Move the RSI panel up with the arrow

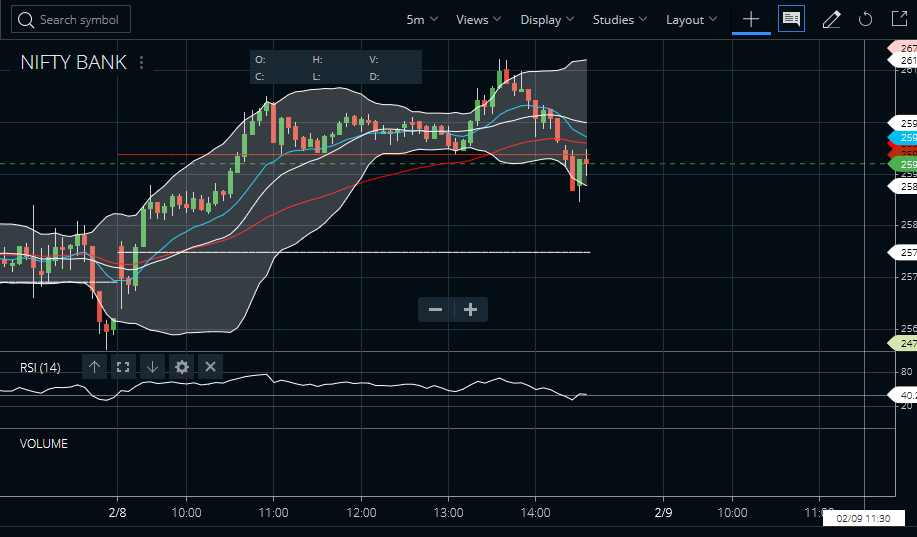pyautogui.click(x=94, y=367)
